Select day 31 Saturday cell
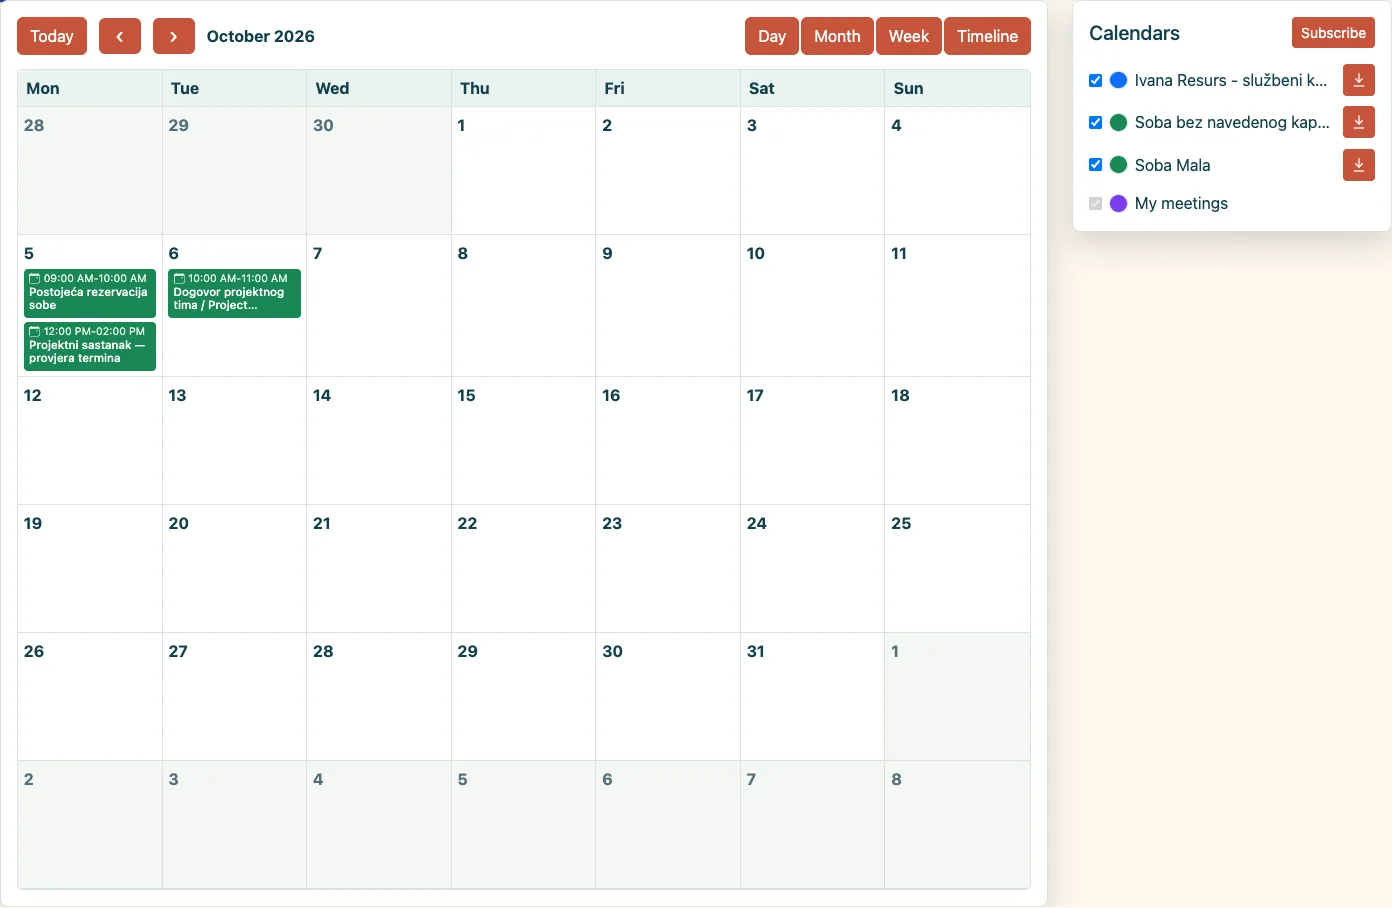This screenshot has width=1392, height=908. click(x=812, y=696)
